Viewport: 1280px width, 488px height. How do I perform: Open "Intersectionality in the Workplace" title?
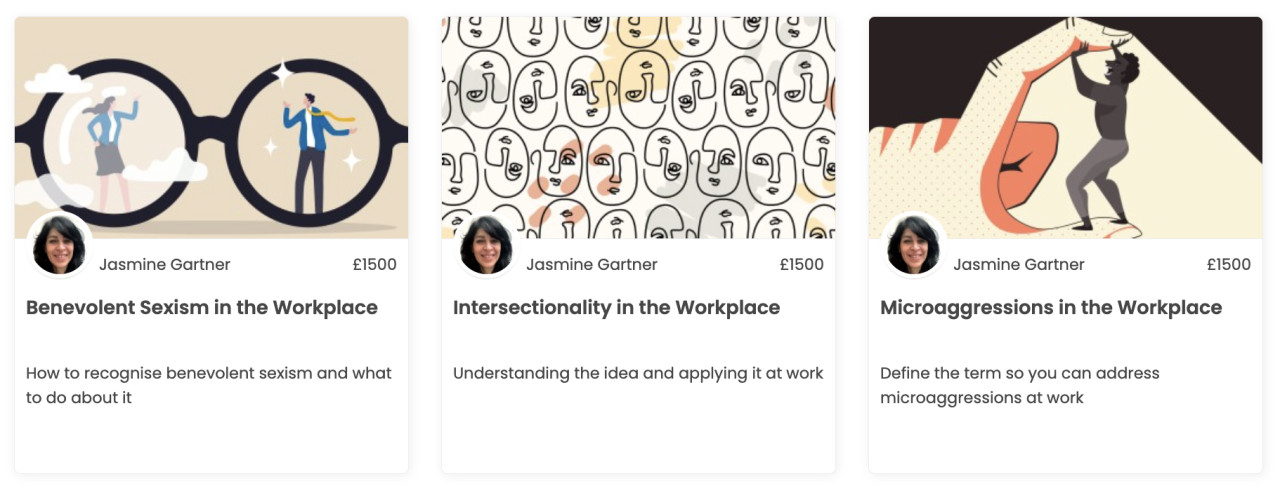click(x=616, y=308)
